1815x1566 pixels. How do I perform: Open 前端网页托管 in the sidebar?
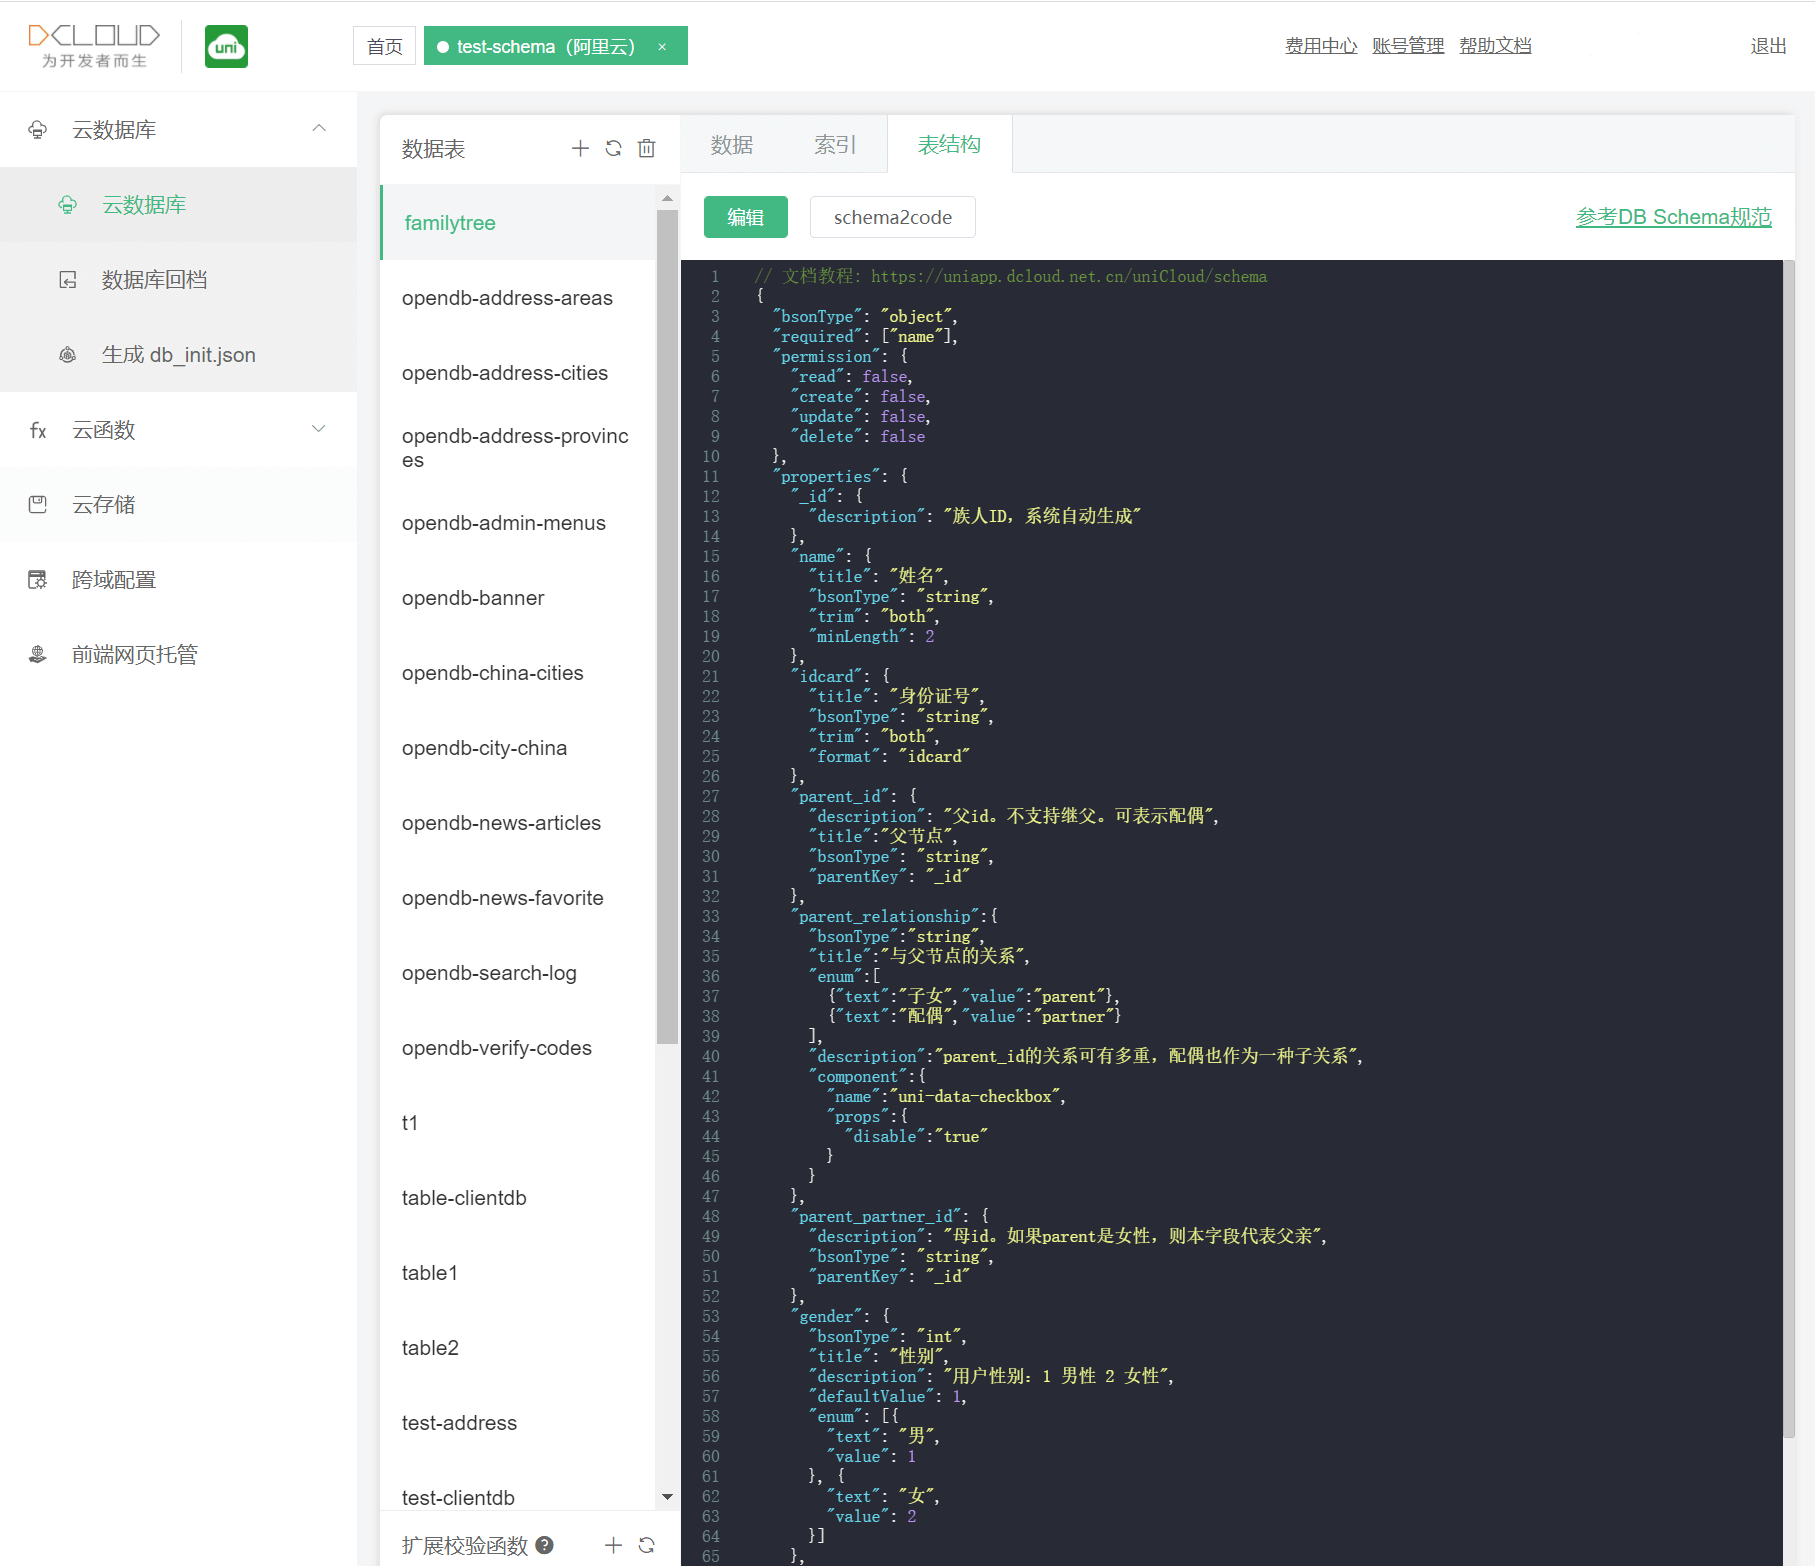(x=178, y=655)
